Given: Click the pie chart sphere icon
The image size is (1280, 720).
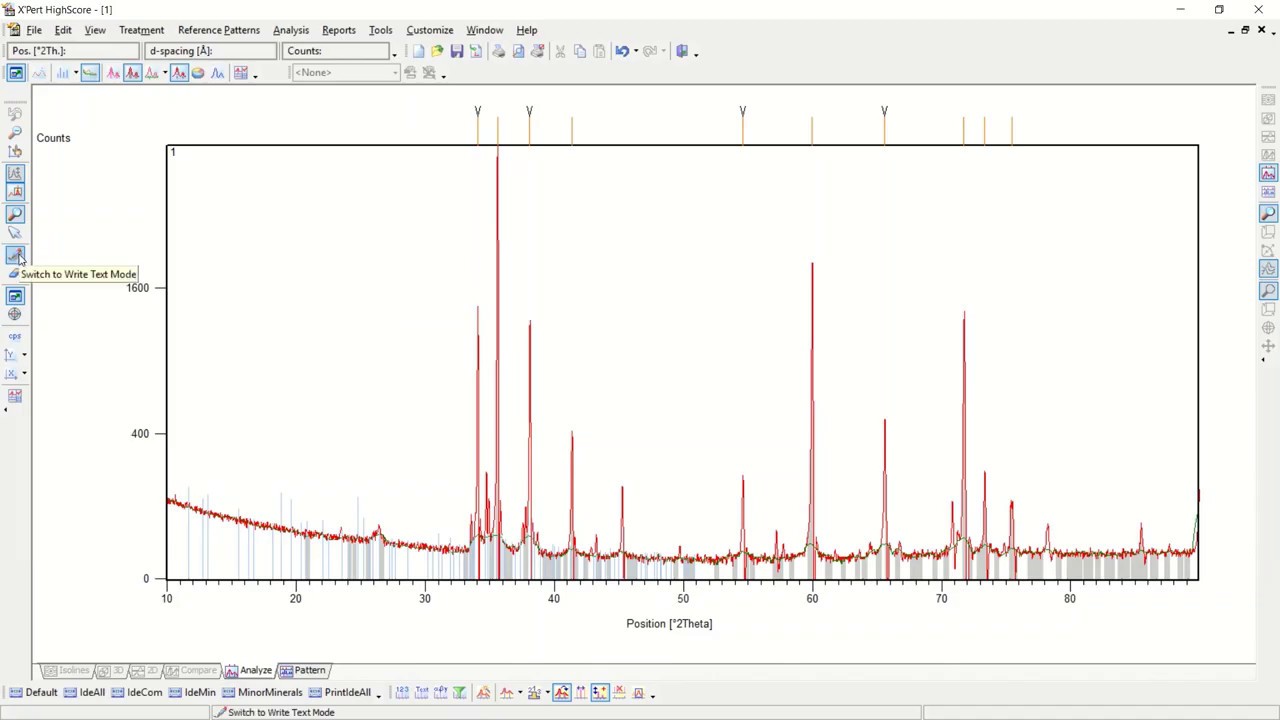Looking at the screenshot, I should click(197, 73).
